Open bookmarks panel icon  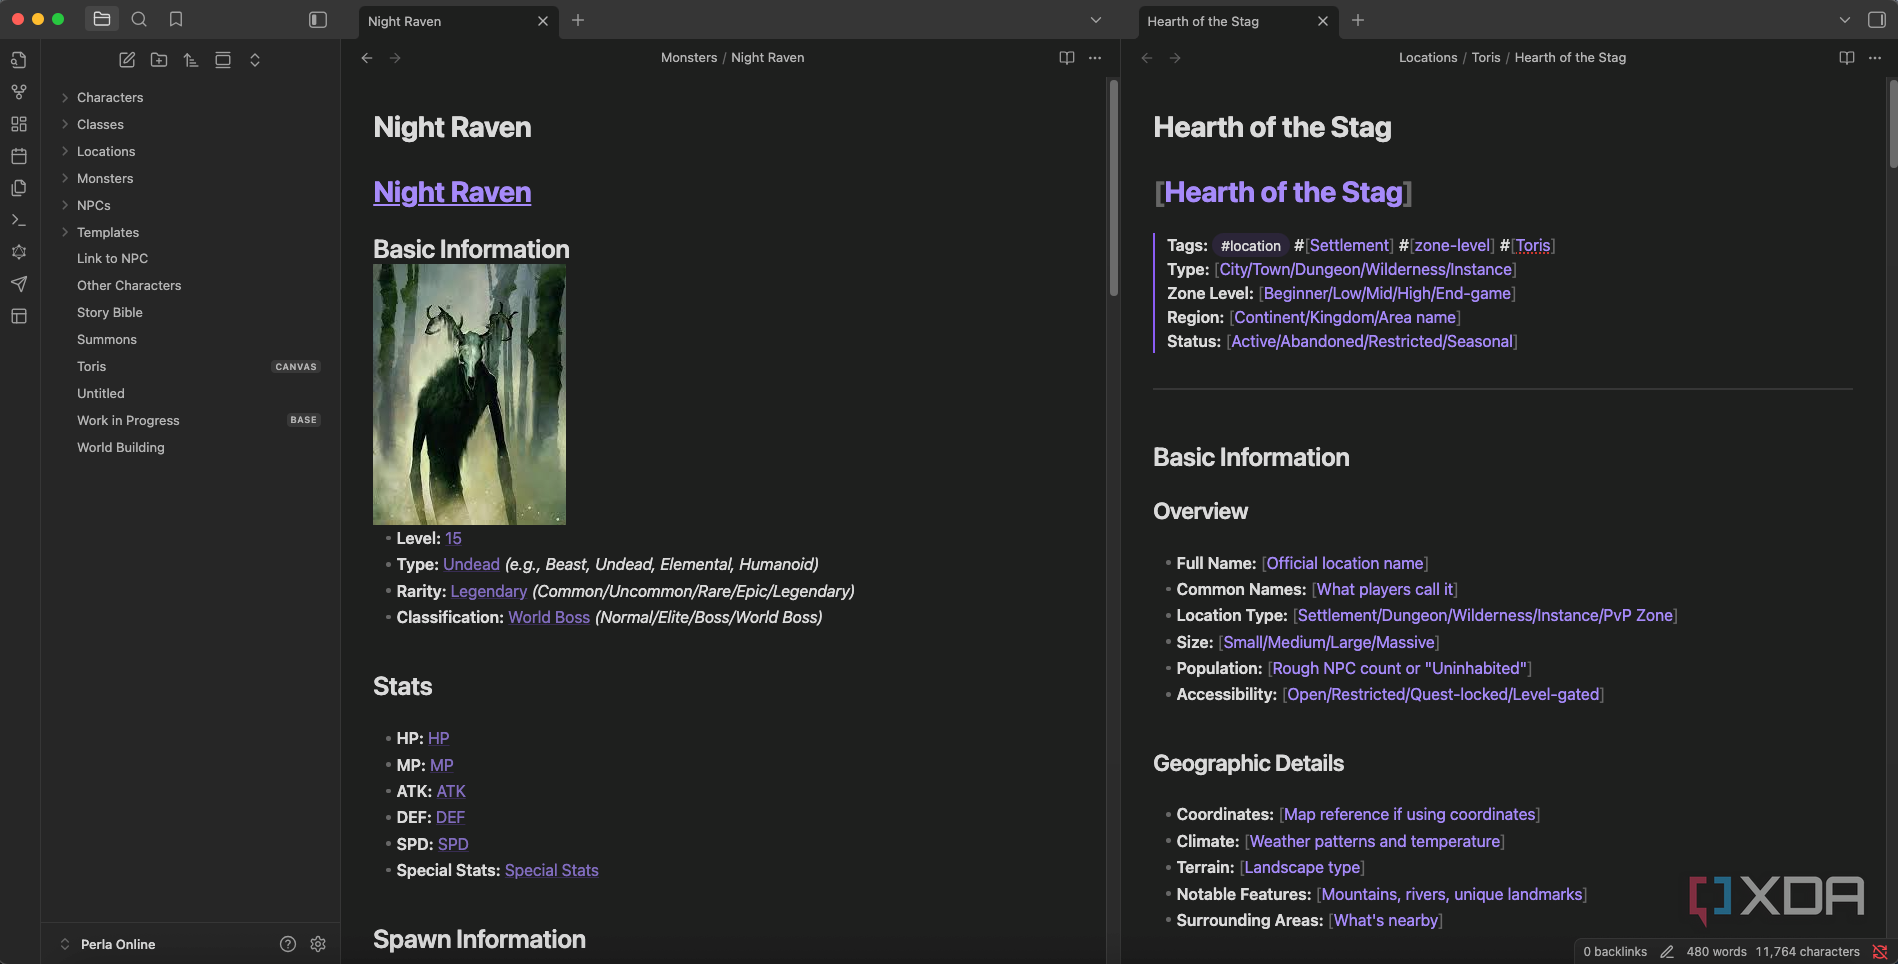(x=176, y=19)
